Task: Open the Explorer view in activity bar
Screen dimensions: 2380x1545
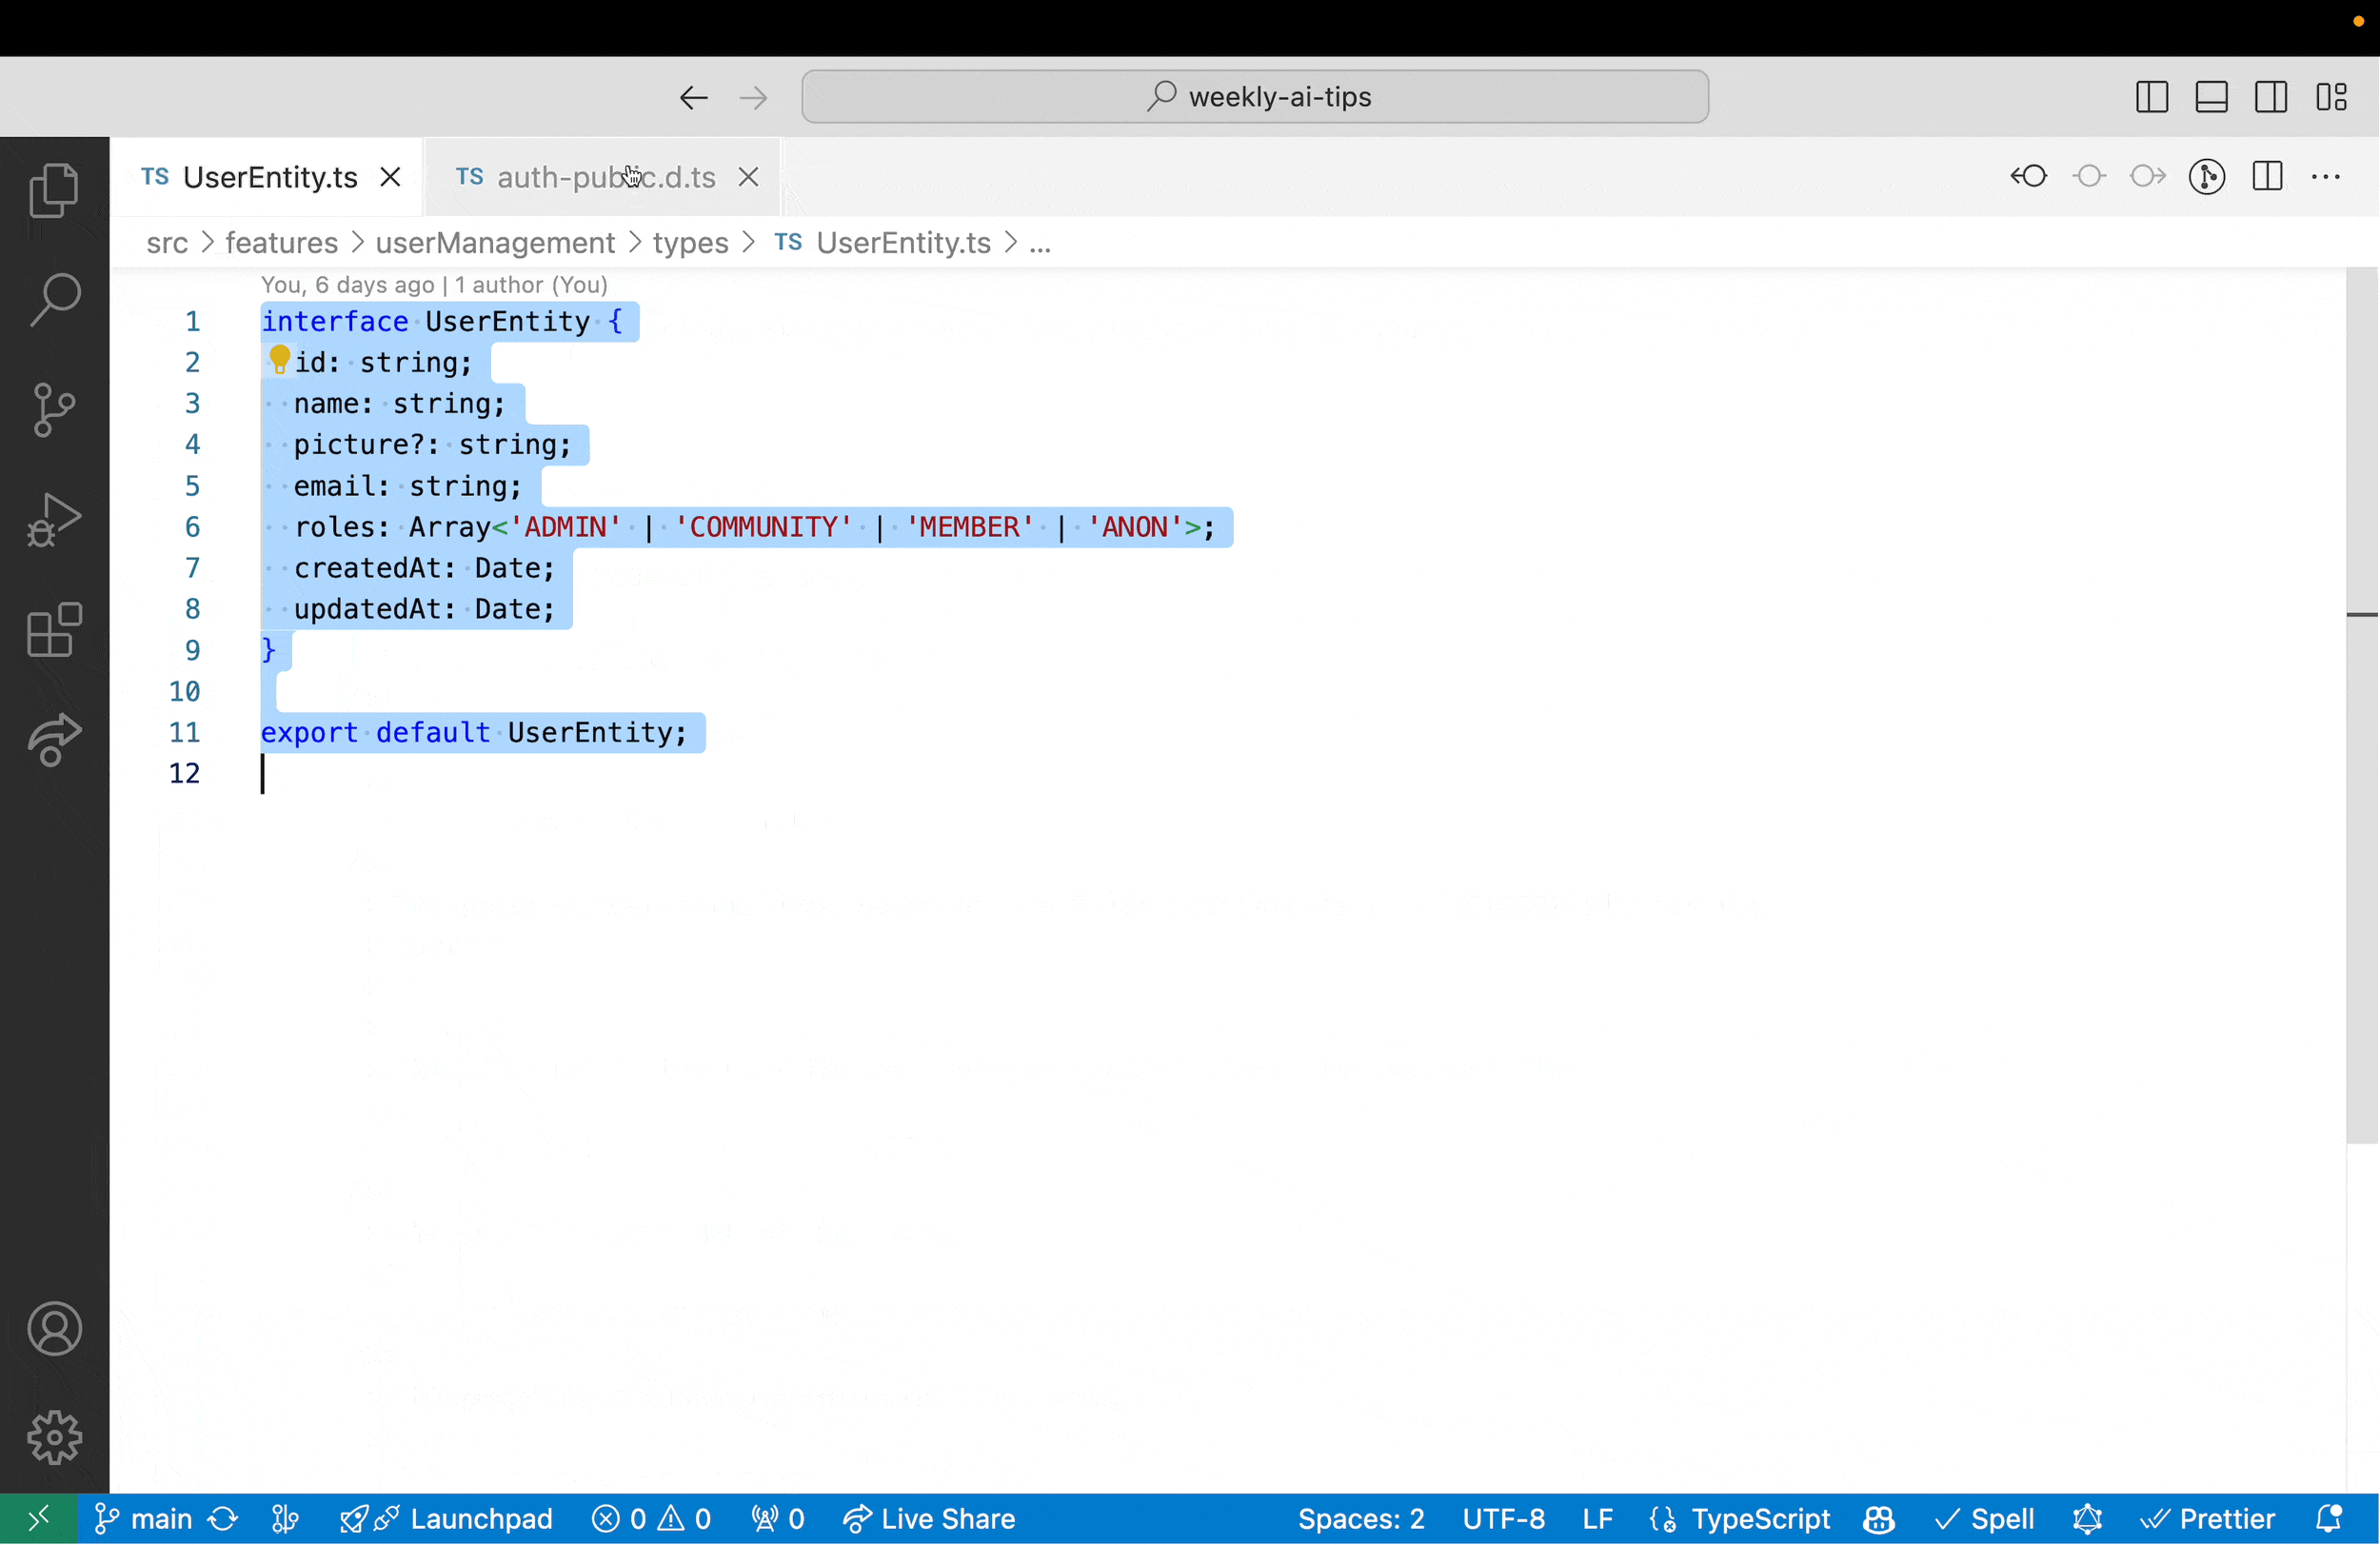Action: click(x=54, y=190)
